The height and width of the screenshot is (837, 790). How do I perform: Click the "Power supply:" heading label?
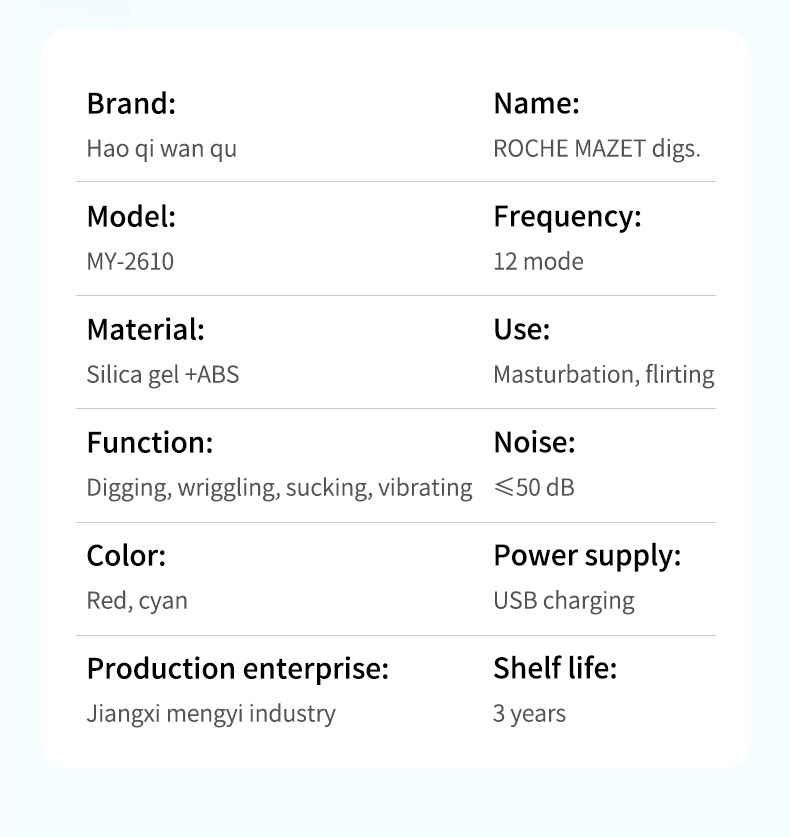pos(587,555)
